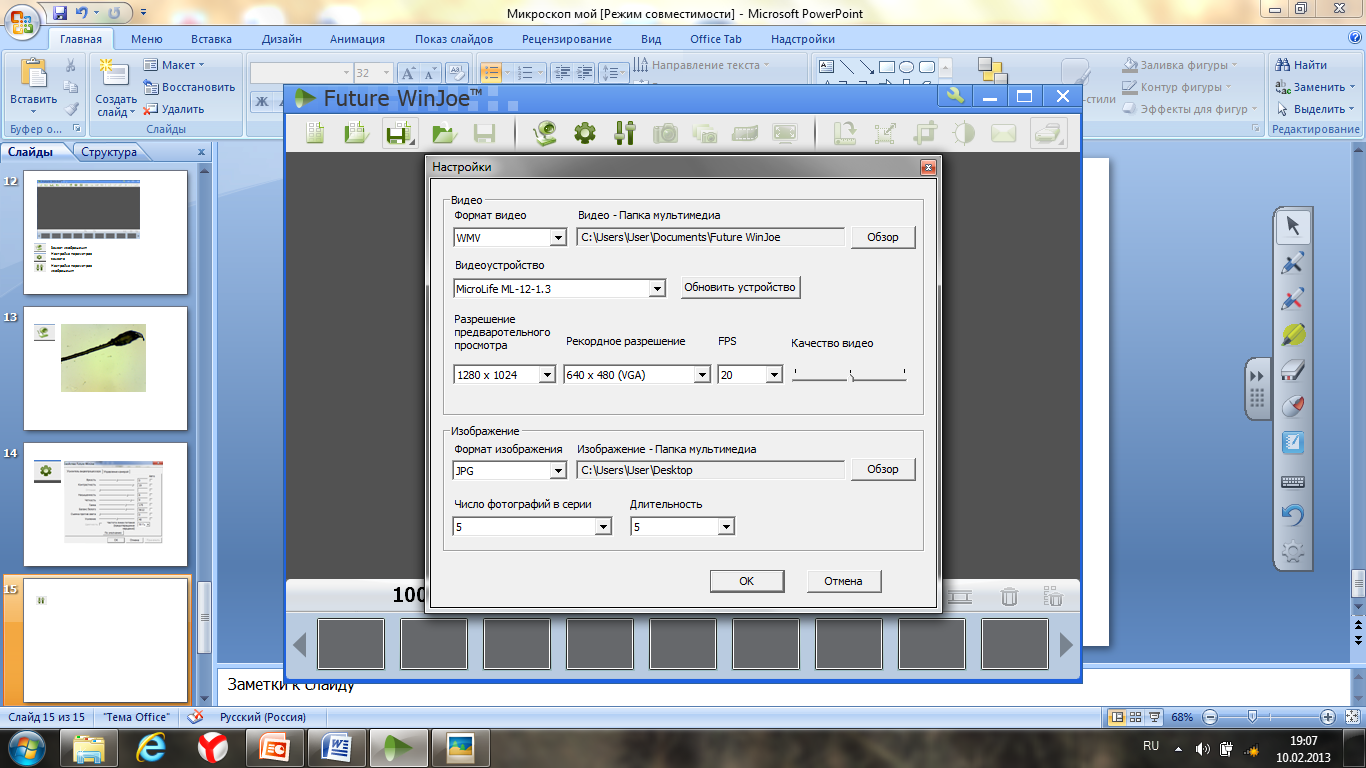1366x768 pixels.
Task: Click the Paste (Вставить) icon in PowerPoint
Action: 33,75
